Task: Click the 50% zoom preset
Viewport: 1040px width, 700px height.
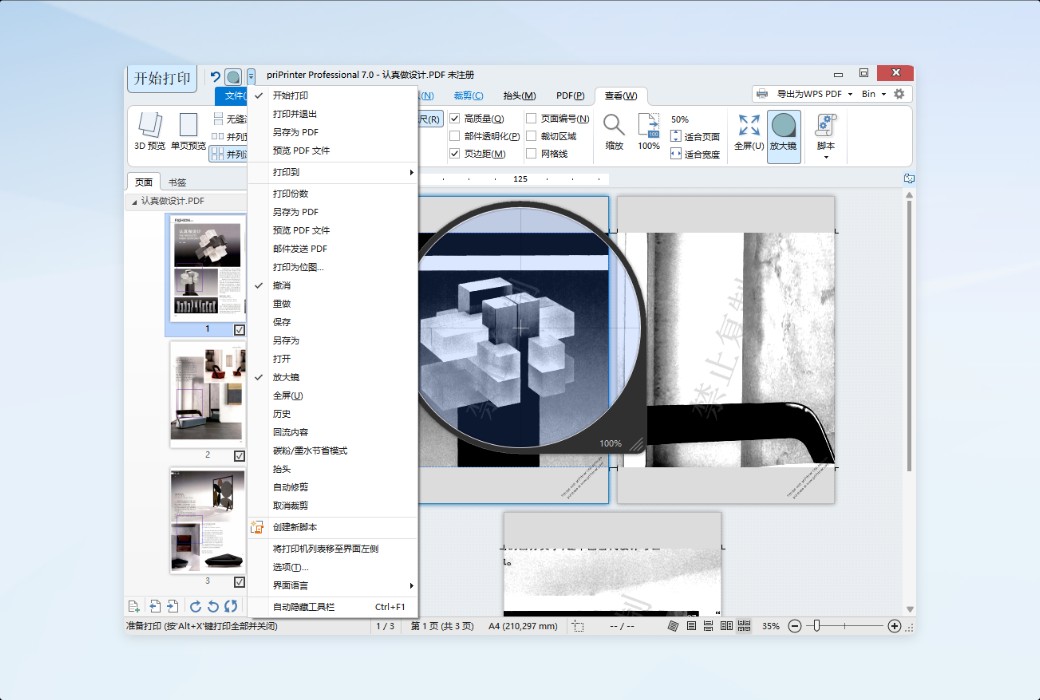Action: pos(680,119)
